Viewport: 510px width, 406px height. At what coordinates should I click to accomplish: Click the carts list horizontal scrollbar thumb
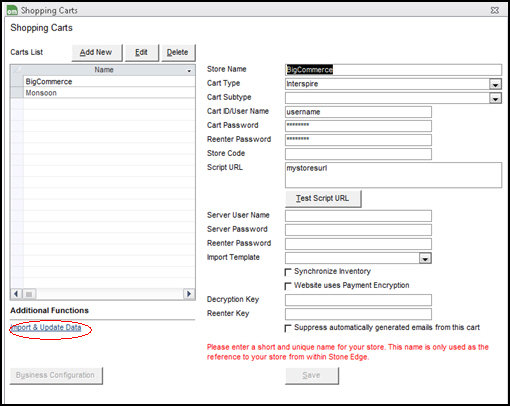[29, 294]
